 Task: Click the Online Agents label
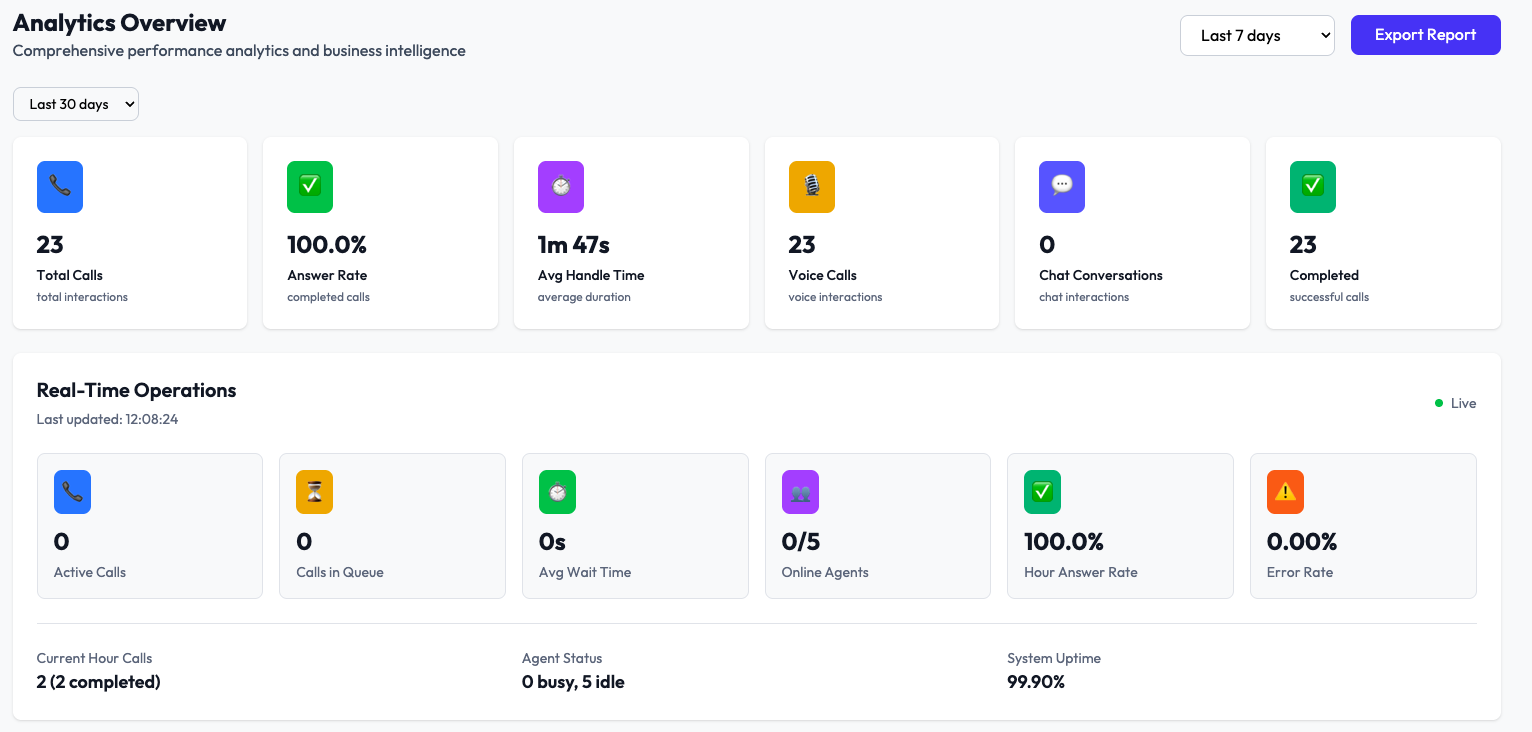click(825, 572)
